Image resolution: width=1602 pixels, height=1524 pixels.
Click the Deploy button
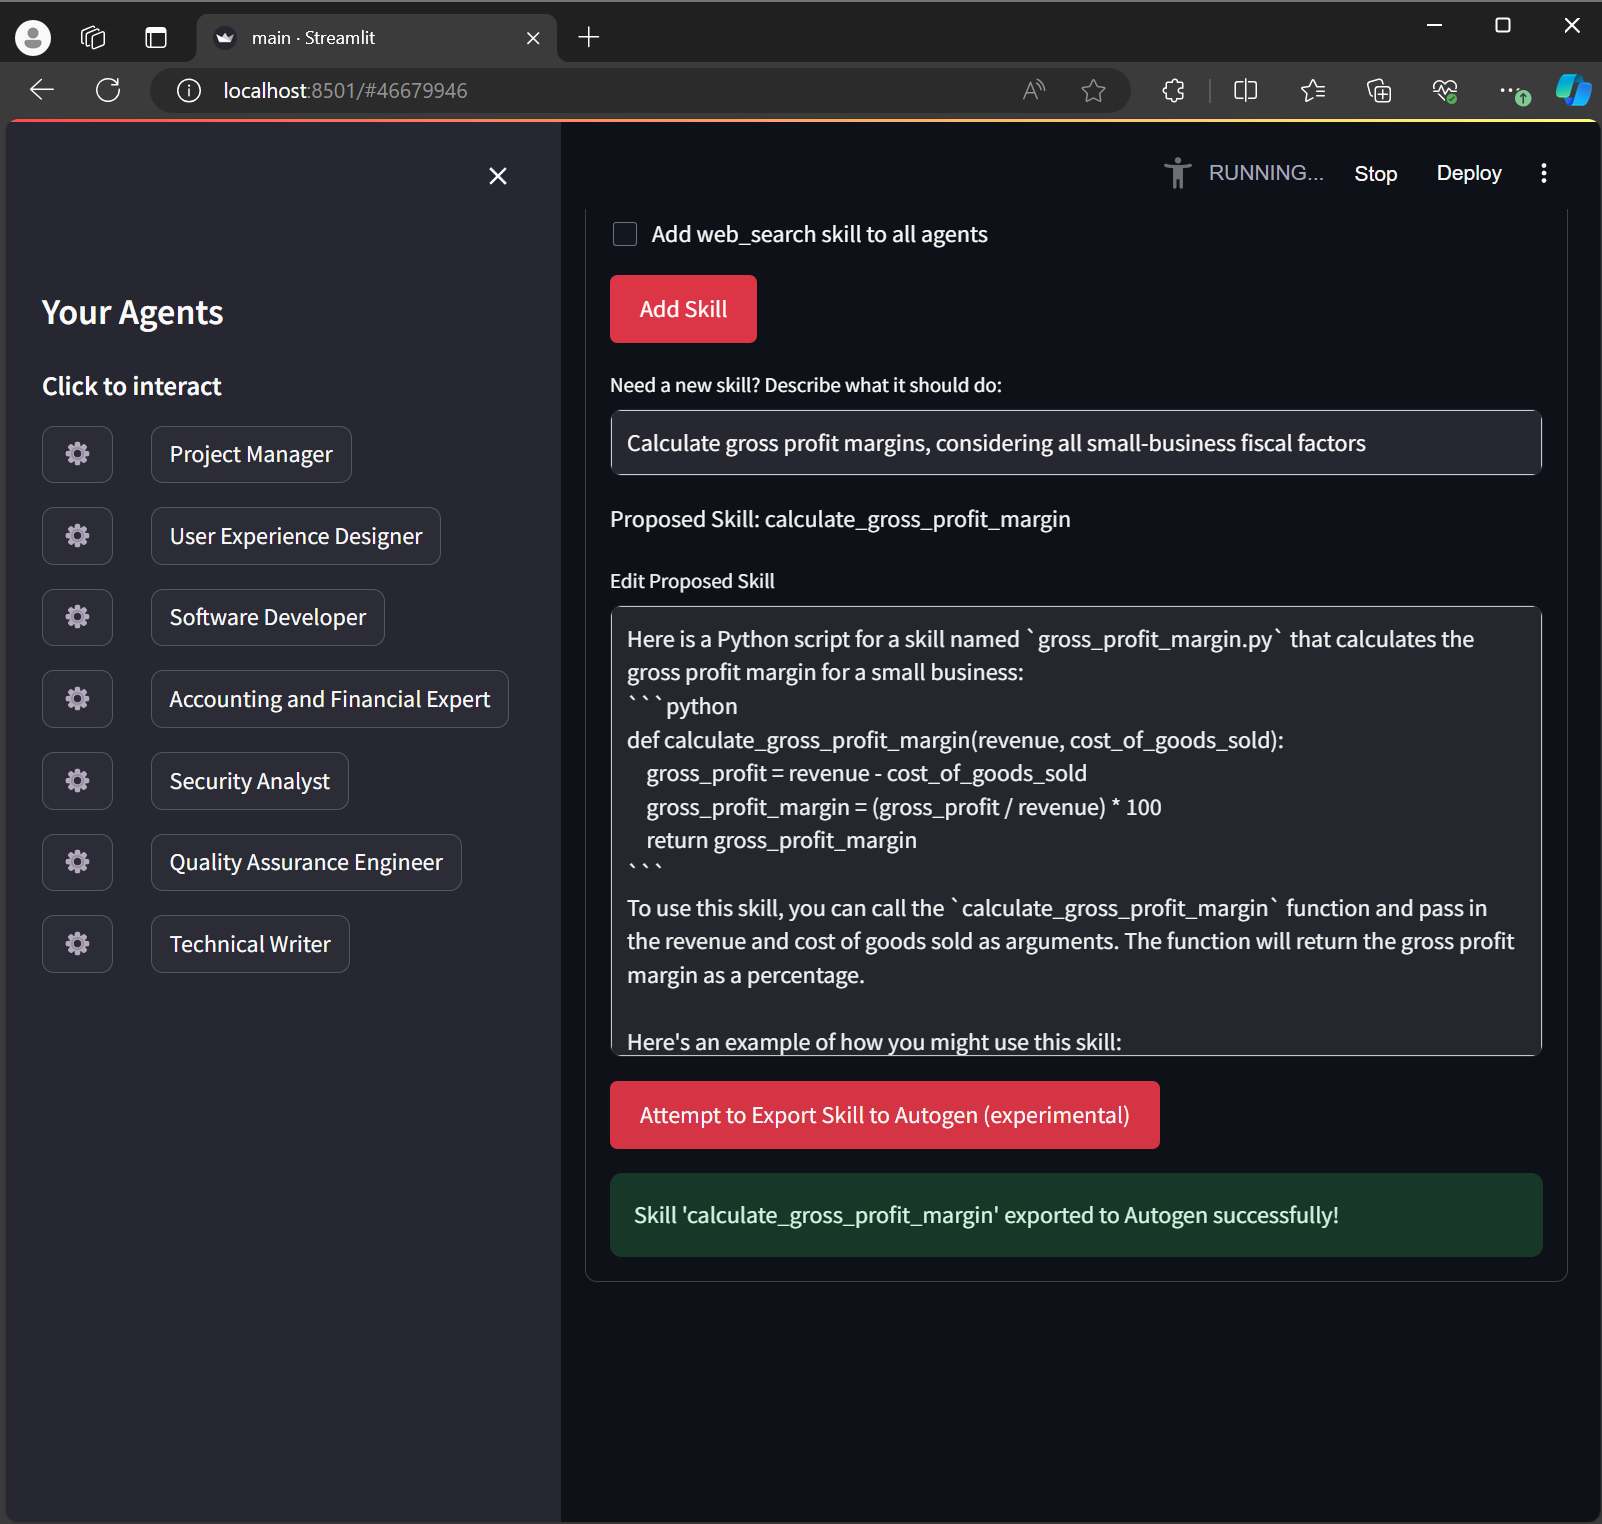[1468, 173]
